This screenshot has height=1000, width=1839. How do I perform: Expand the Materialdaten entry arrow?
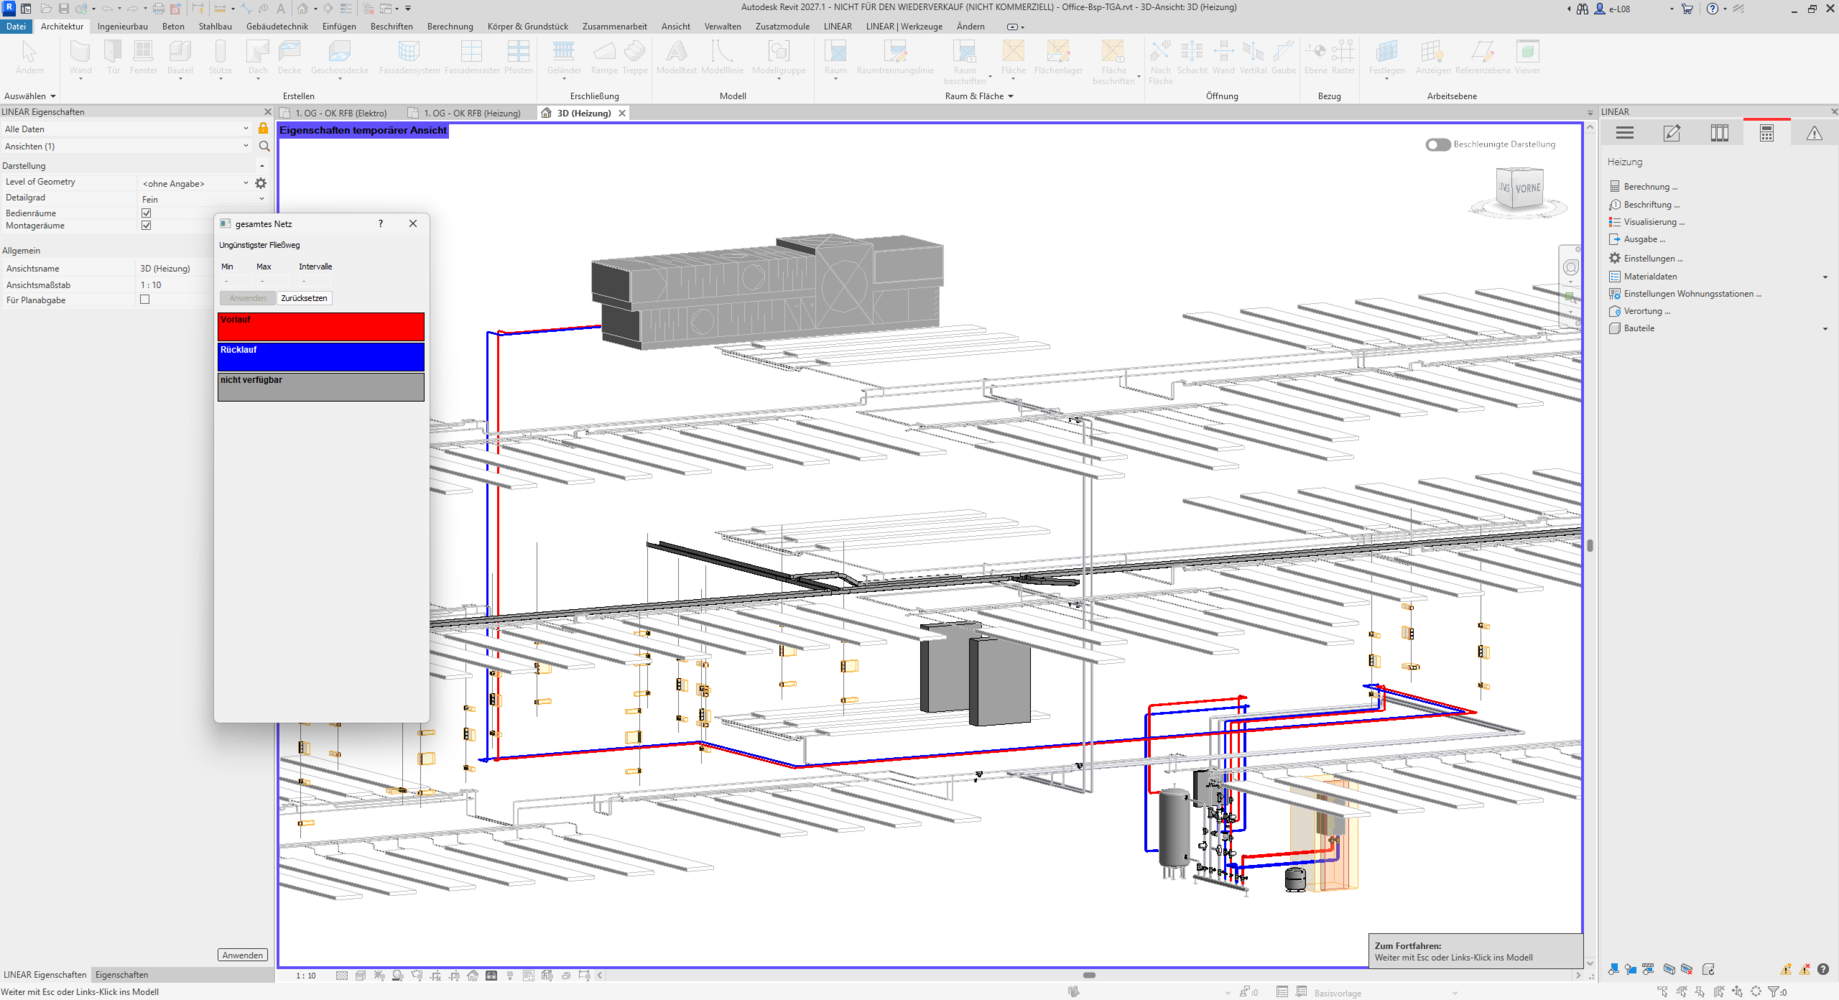coord(1824,277)
